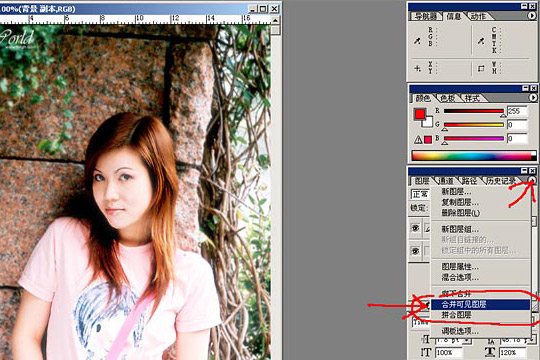The width and height of the screenshot is (540, 360).
Task: Click the red foreground color swatch
Action: (419, 114)
